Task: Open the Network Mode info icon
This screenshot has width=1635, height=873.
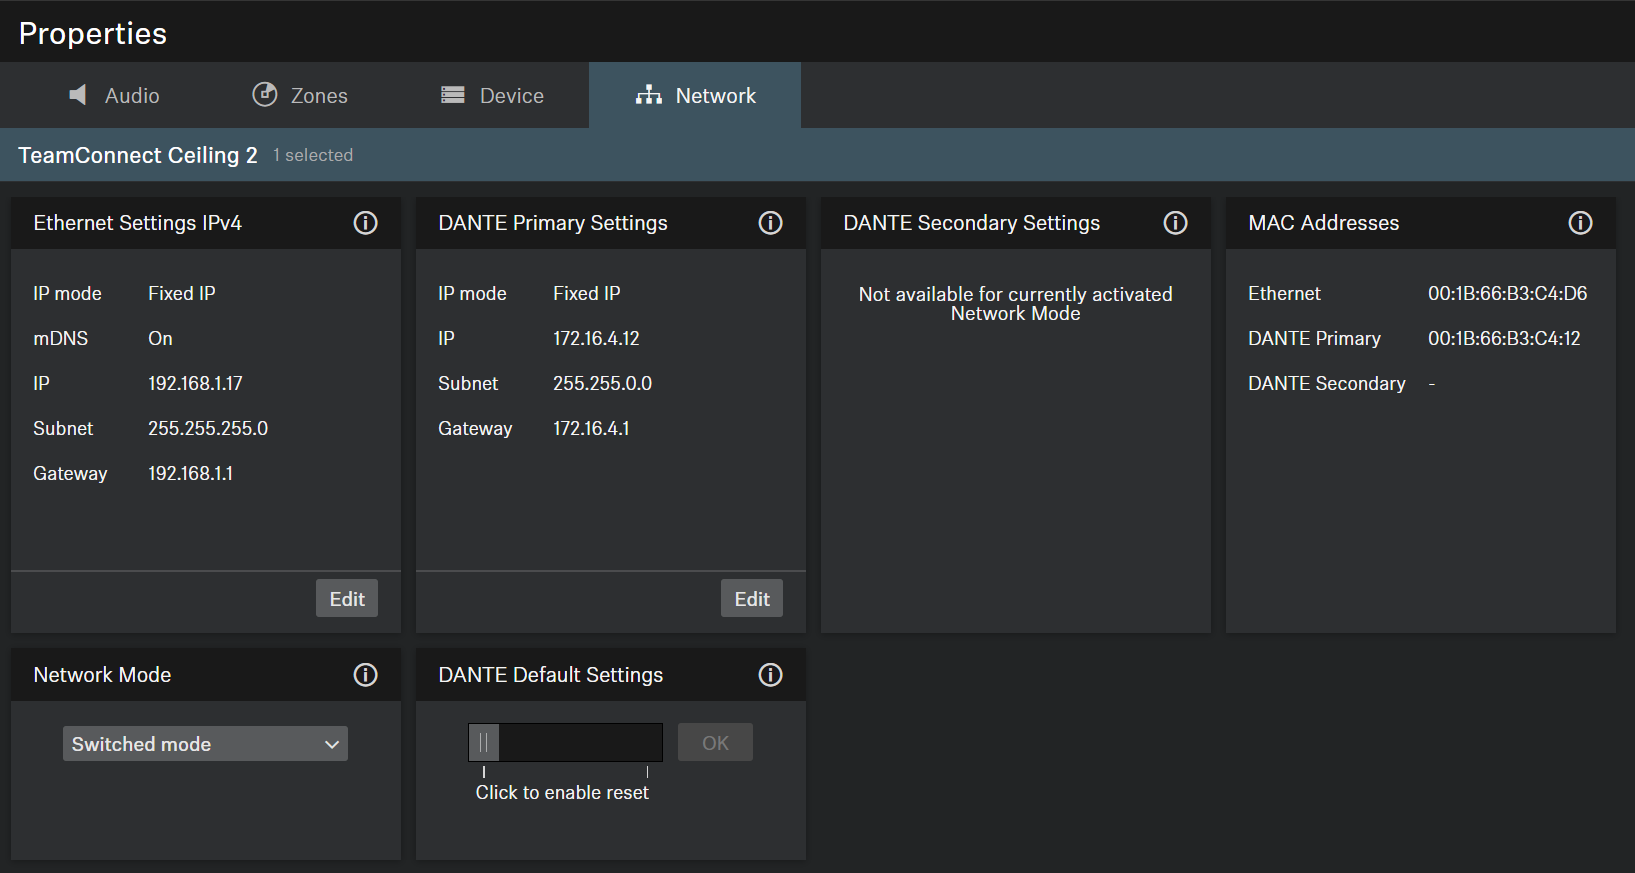Action: (x=365, y=675)
